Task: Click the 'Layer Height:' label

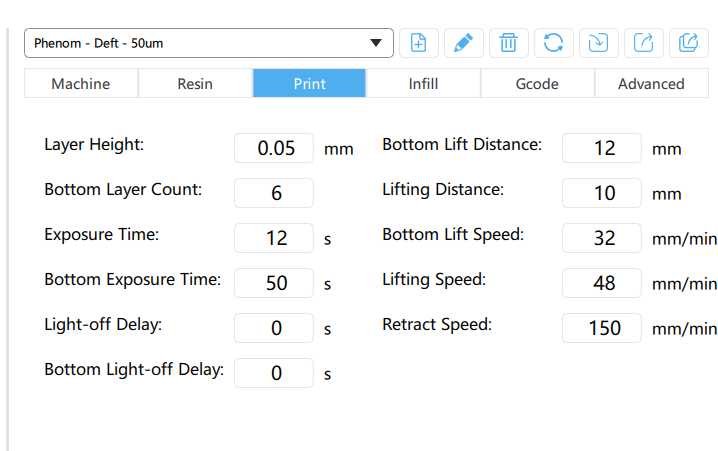Action: point(94,145)
